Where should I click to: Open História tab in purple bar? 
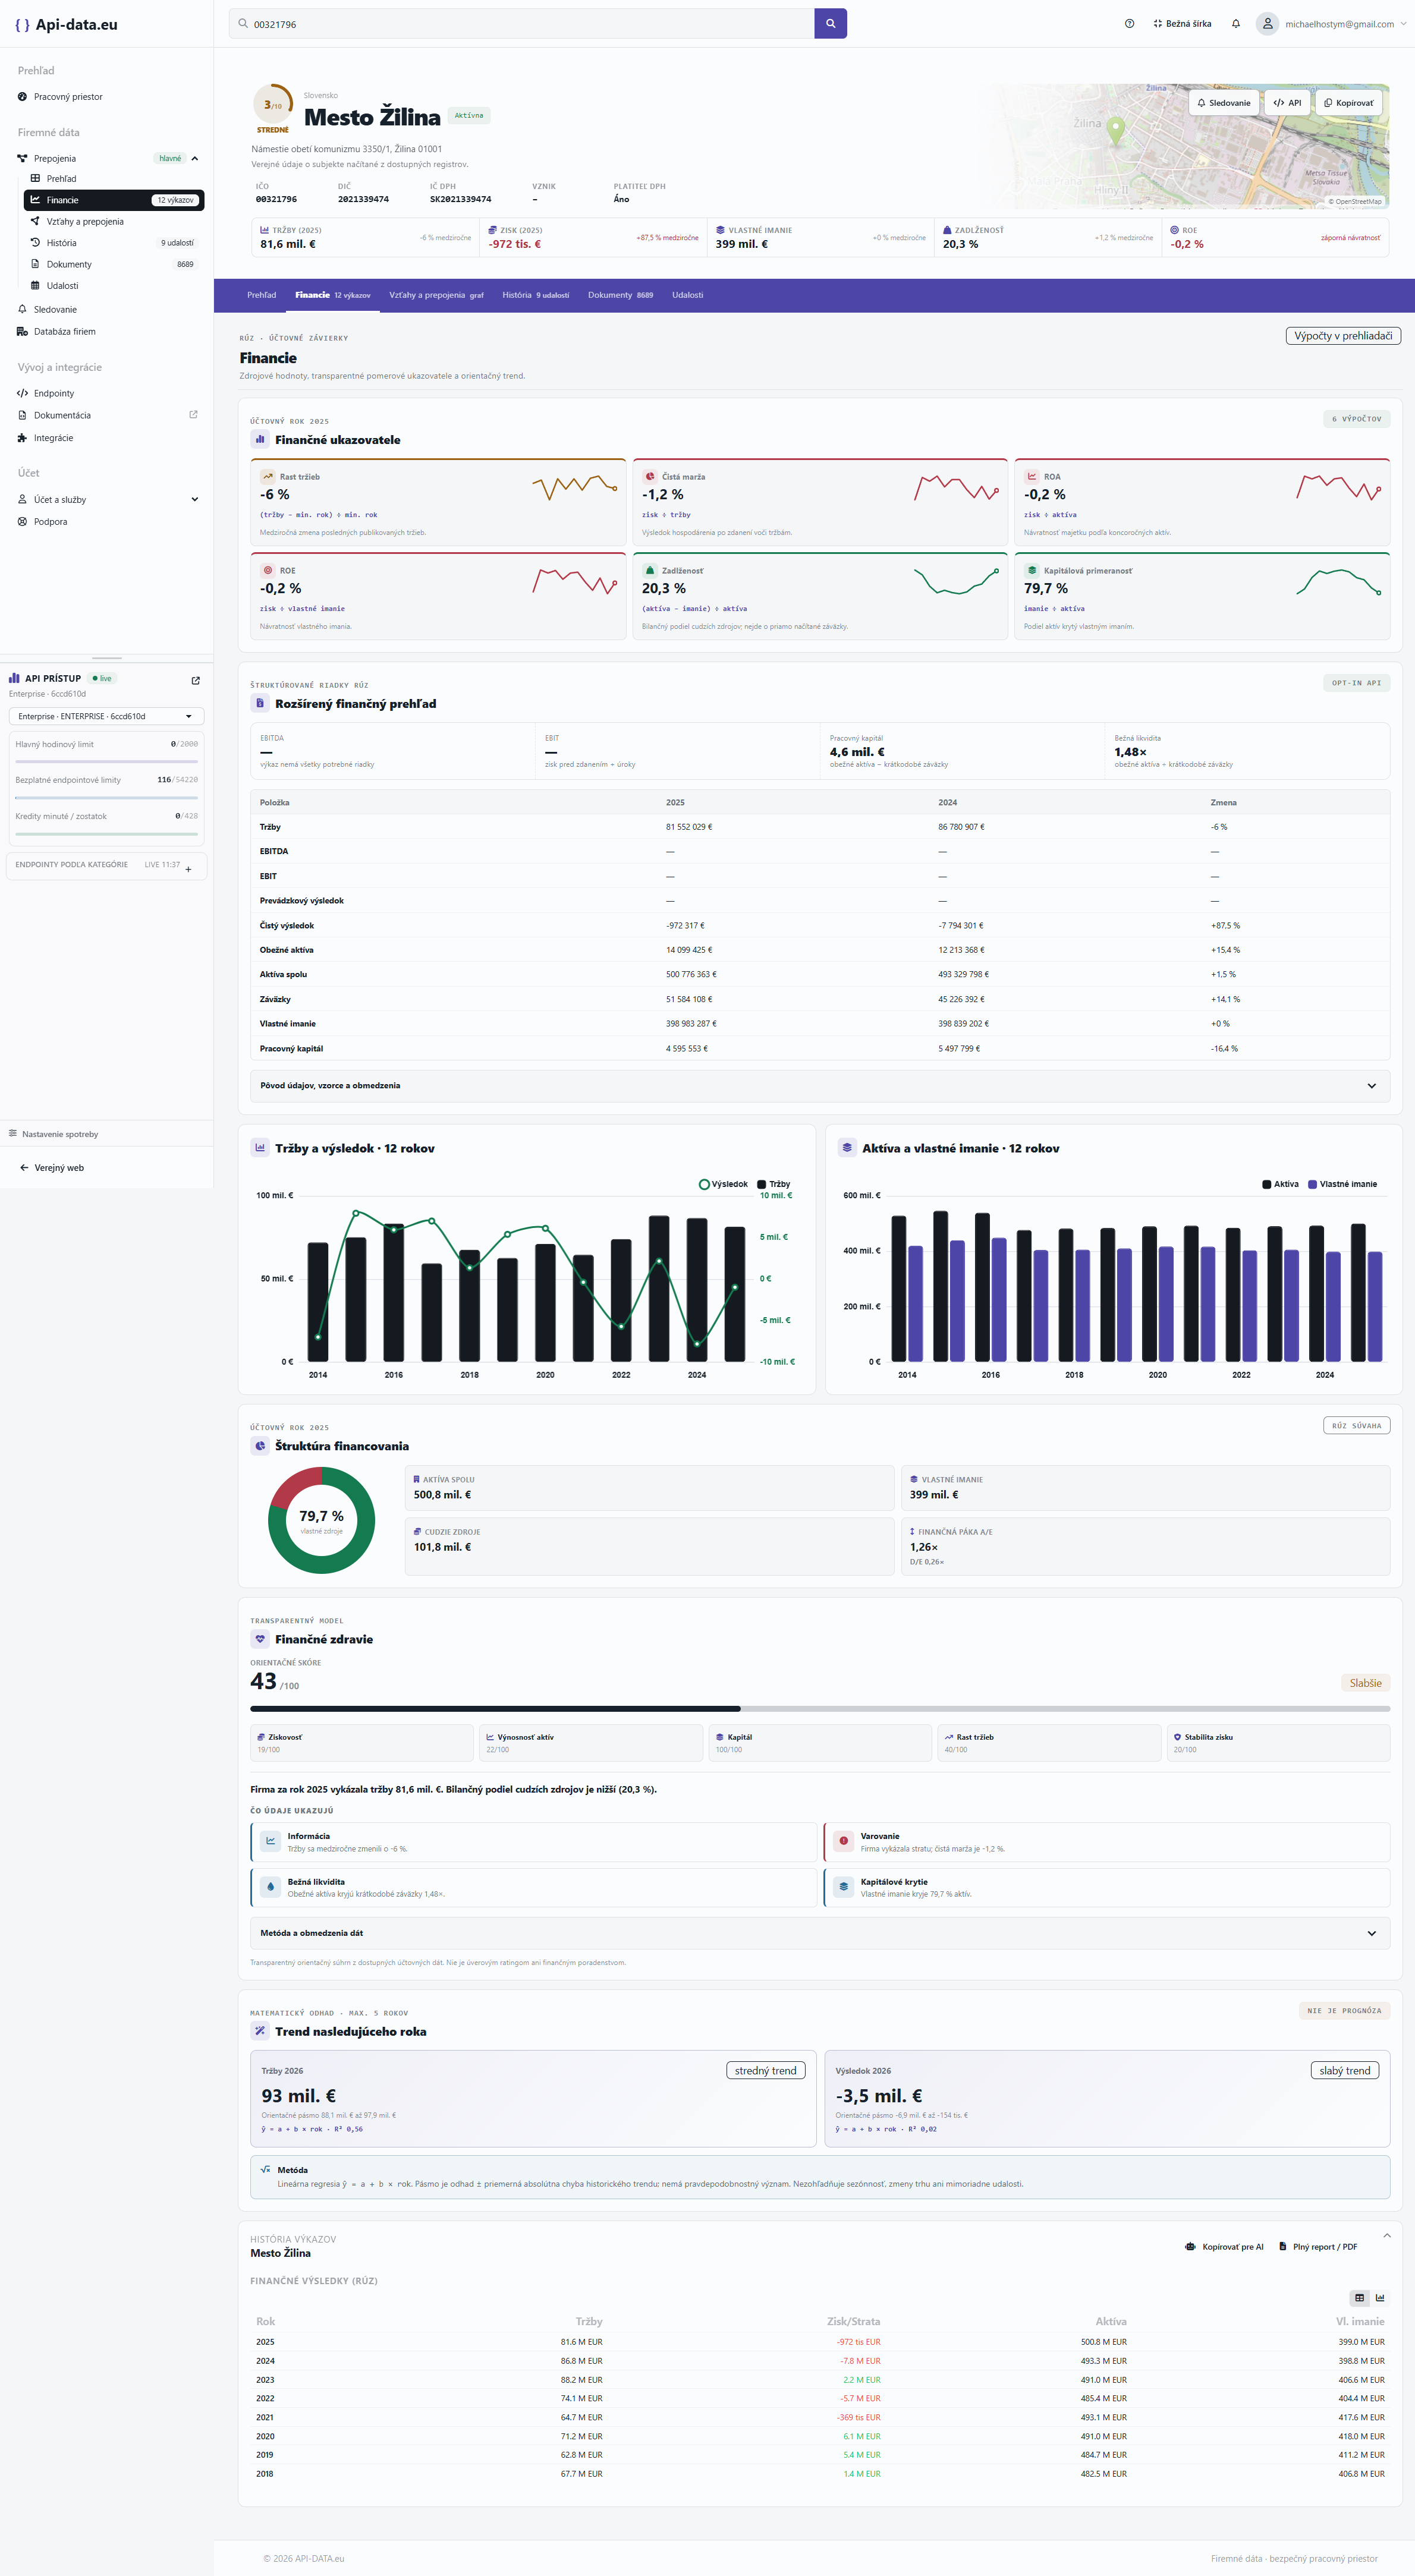[536, 295]
